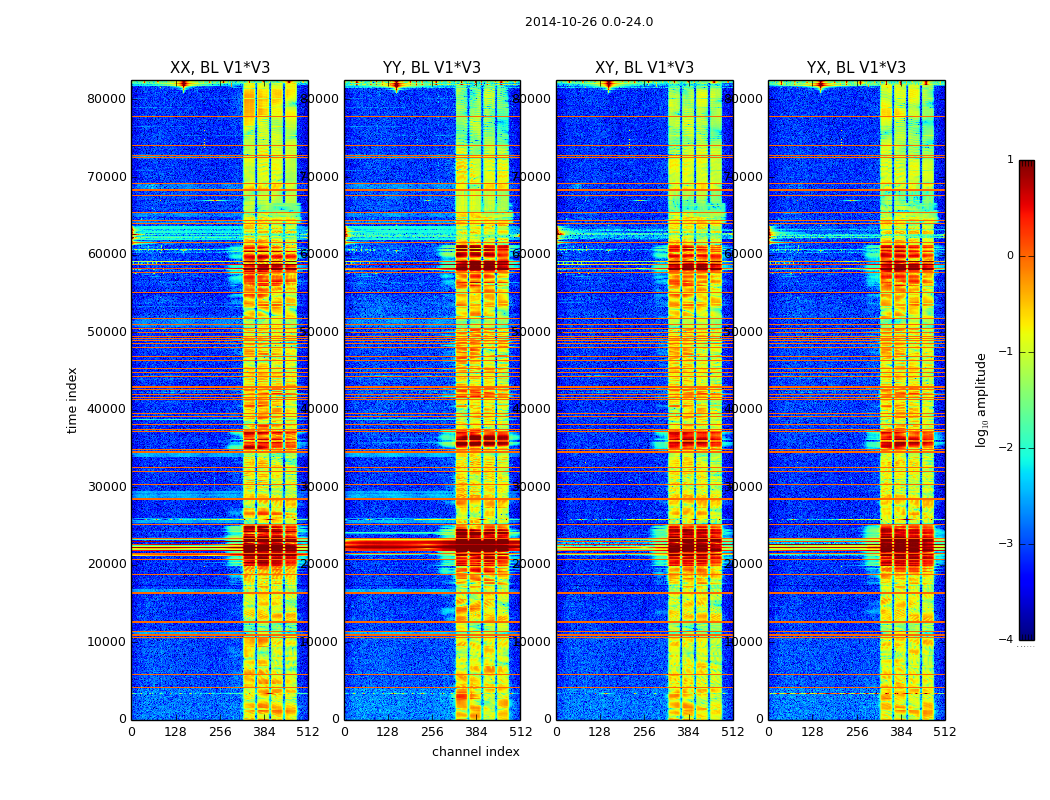1050x800 pixels.
Task: Click the "YY, BL V1*V3" plot title
Action: click(x=432, y=68)
